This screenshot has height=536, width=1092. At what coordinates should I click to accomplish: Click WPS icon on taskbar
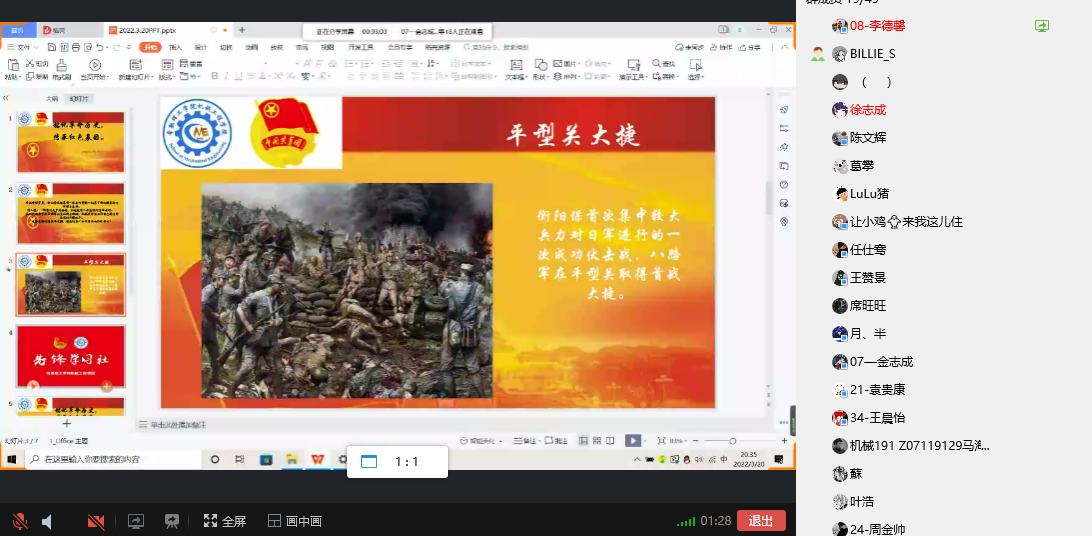click(x=318, y=459)
